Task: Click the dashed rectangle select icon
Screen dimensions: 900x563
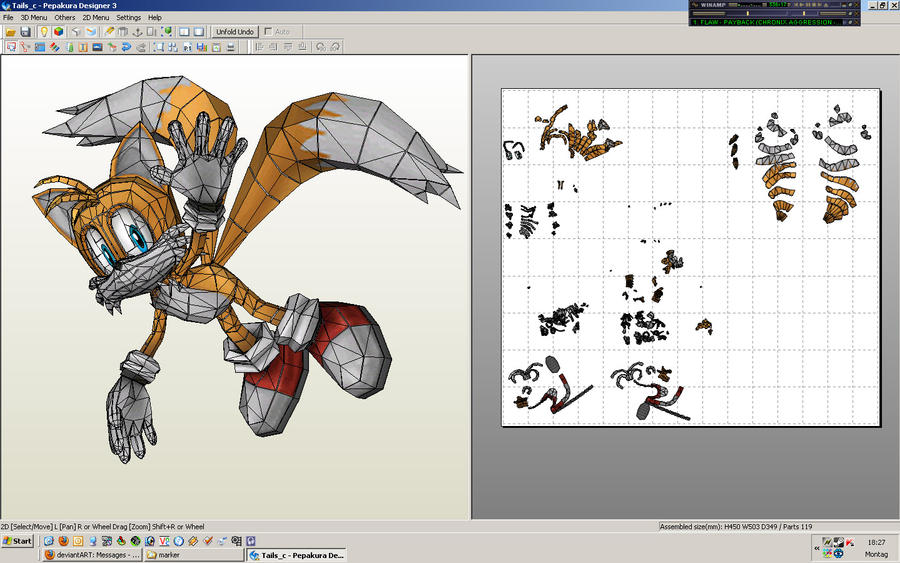Action: pyautogui.click(x=158, y=47)
